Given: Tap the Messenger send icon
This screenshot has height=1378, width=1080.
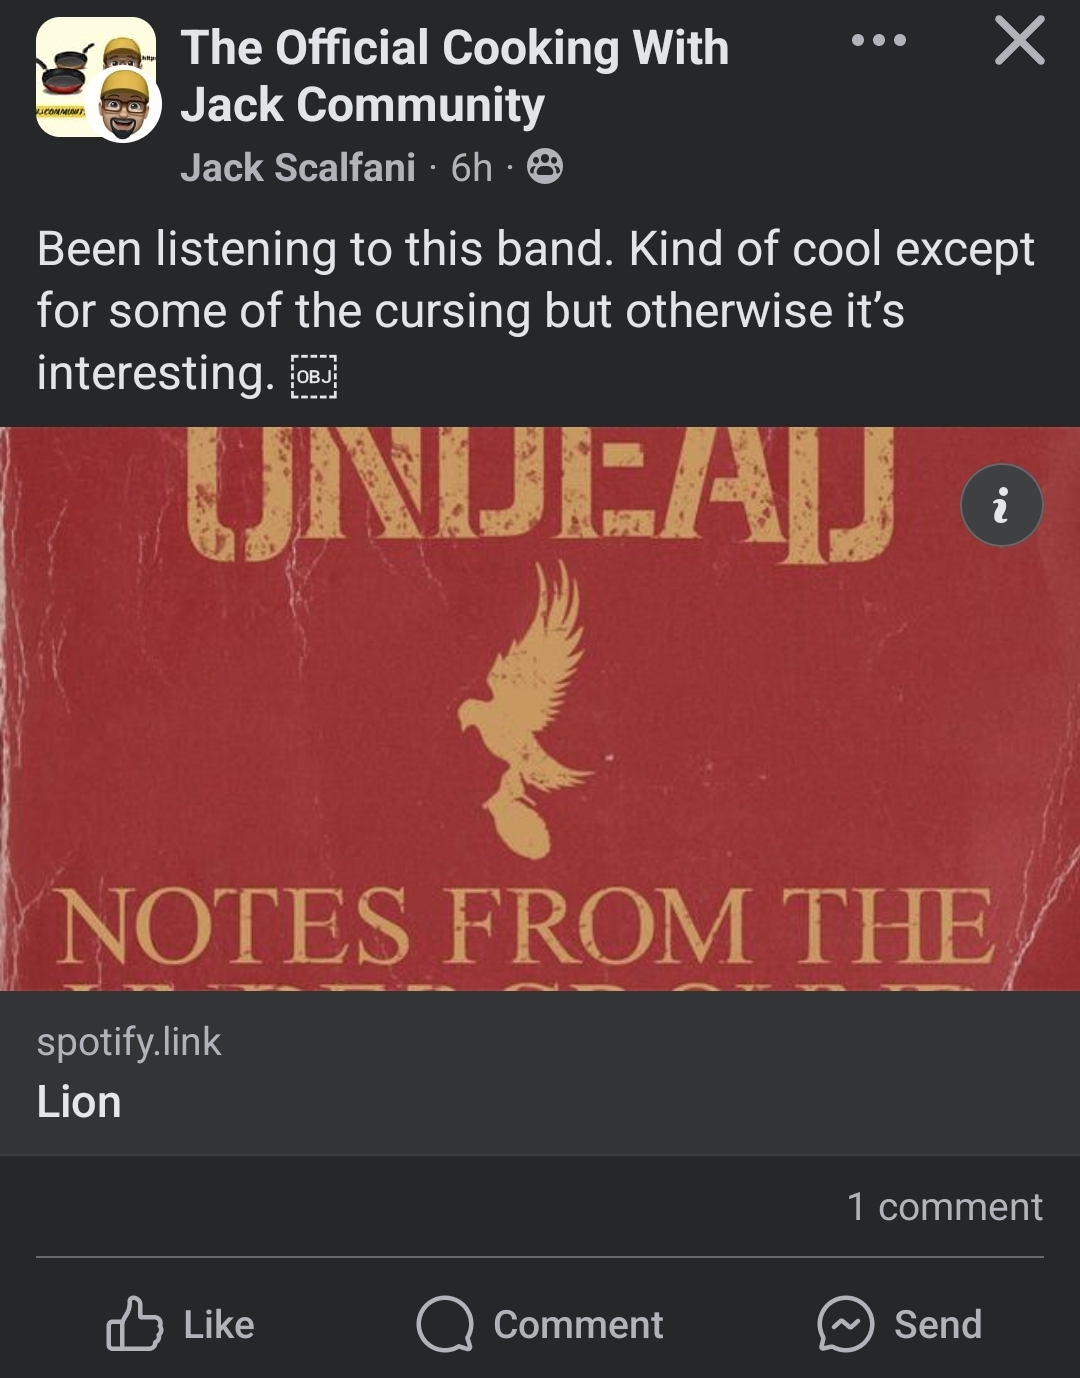Looking at the screenshot, I should (x=846, y=1324).
